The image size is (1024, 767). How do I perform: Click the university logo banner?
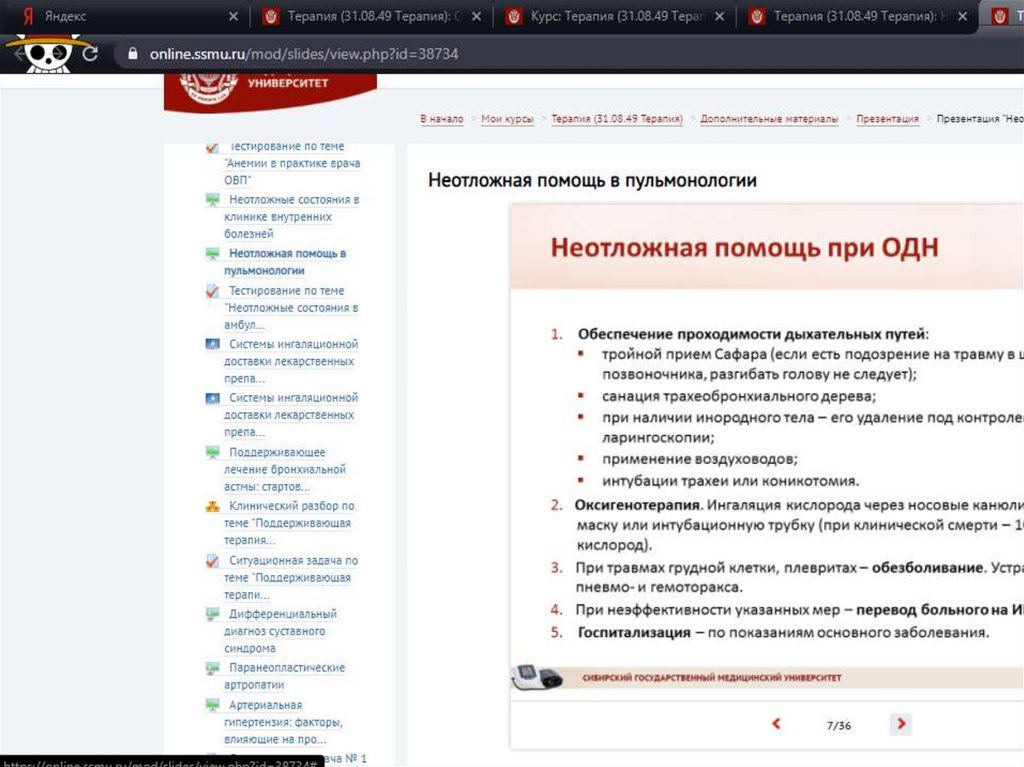(x=270, y=91)
